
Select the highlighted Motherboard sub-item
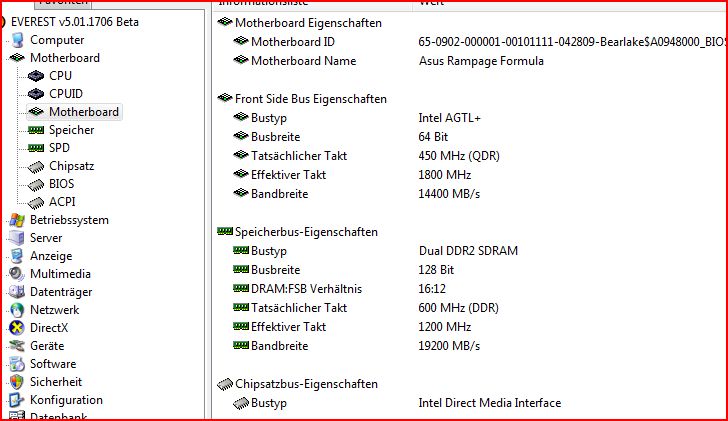click(84, 112)
